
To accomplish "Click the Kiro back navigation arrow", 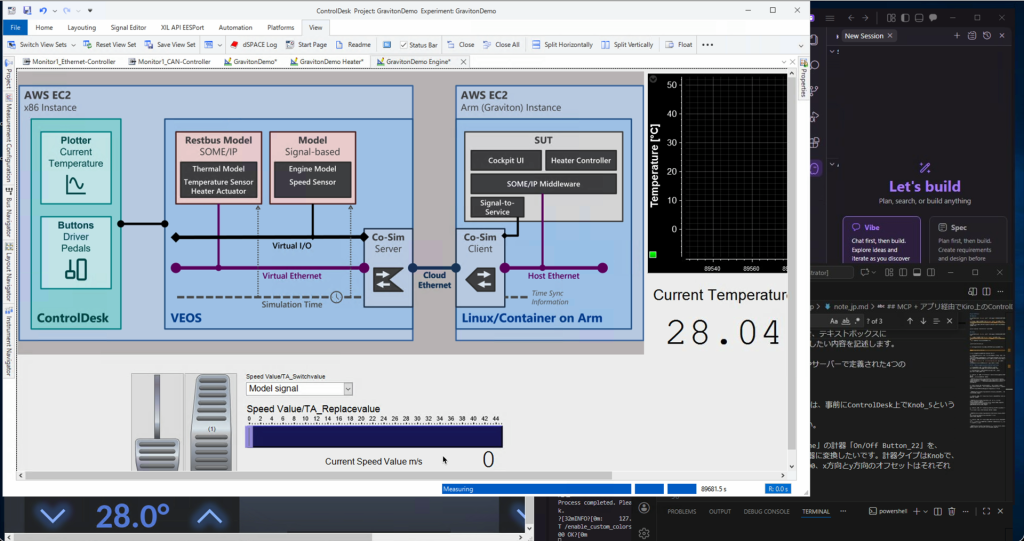I will (x=851, y=18).
